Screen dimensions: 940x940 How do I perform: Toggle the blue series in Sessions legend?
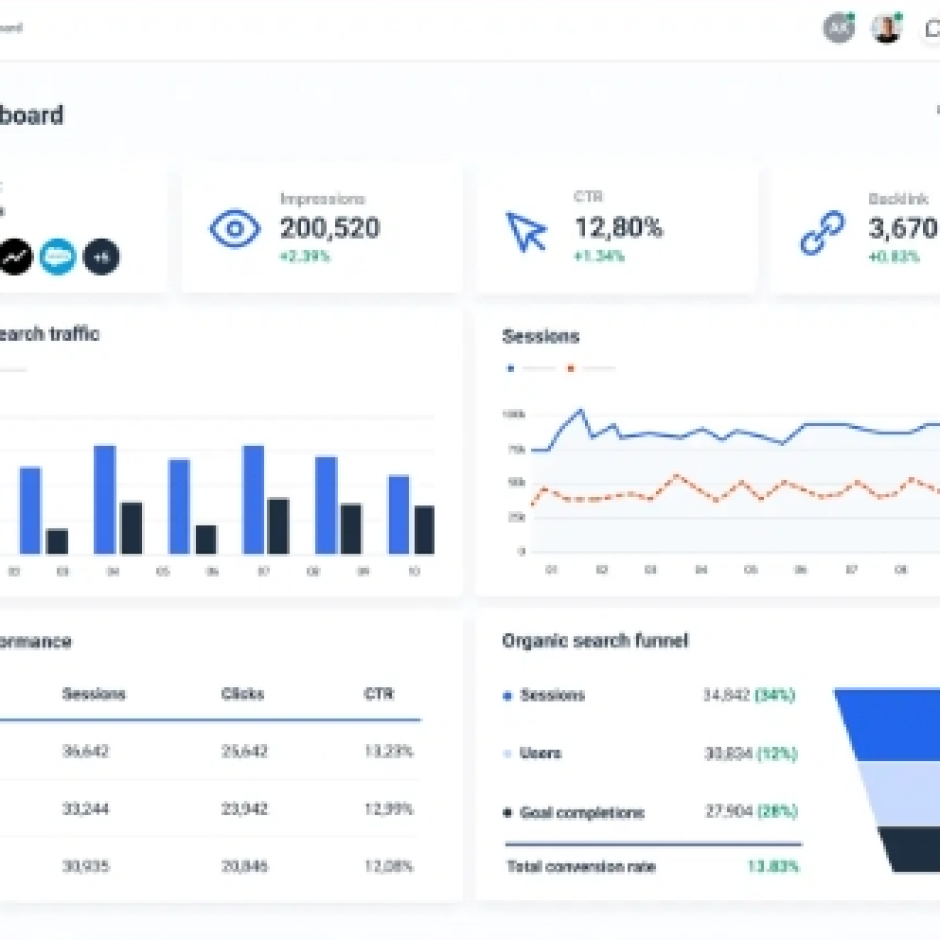511,368
